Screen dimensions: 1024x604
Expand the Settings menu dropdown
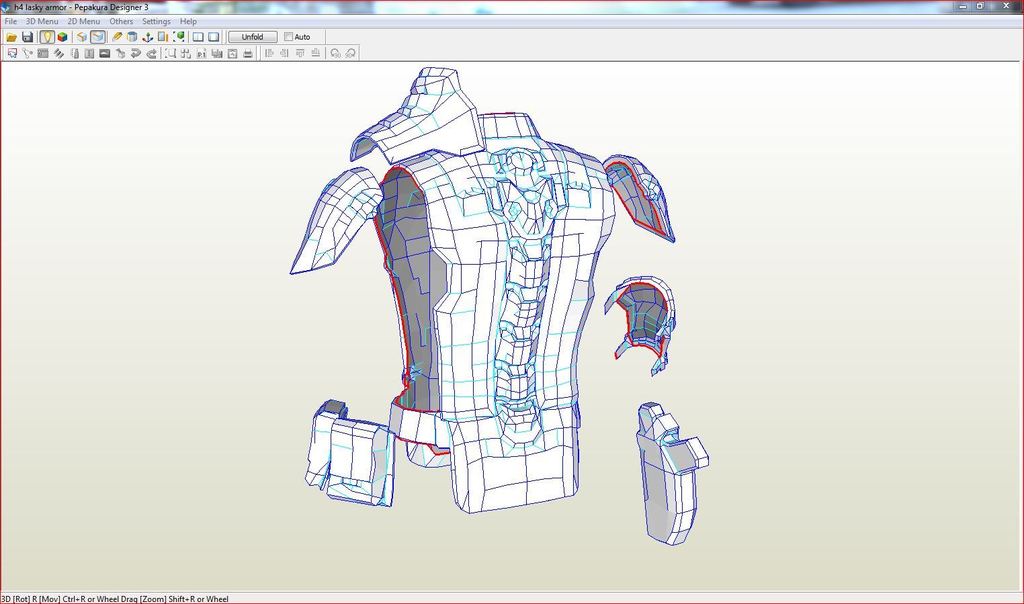(156, 21)
